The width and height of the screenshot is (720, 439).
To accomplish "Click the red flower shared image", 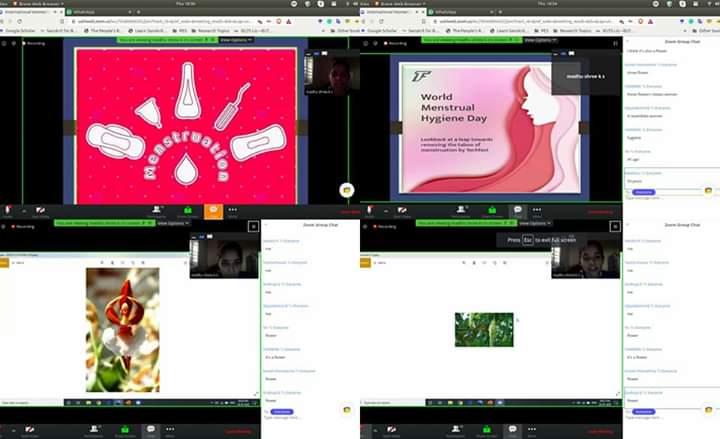I will [122, 328].
